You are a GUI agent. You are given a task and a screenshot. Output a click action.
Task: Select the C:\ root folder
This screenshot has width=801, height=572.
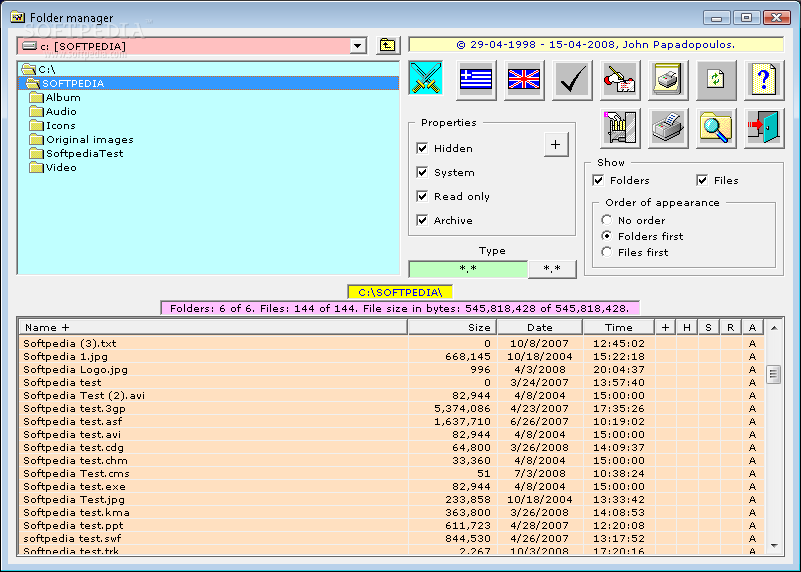click(x=46, y=69)
